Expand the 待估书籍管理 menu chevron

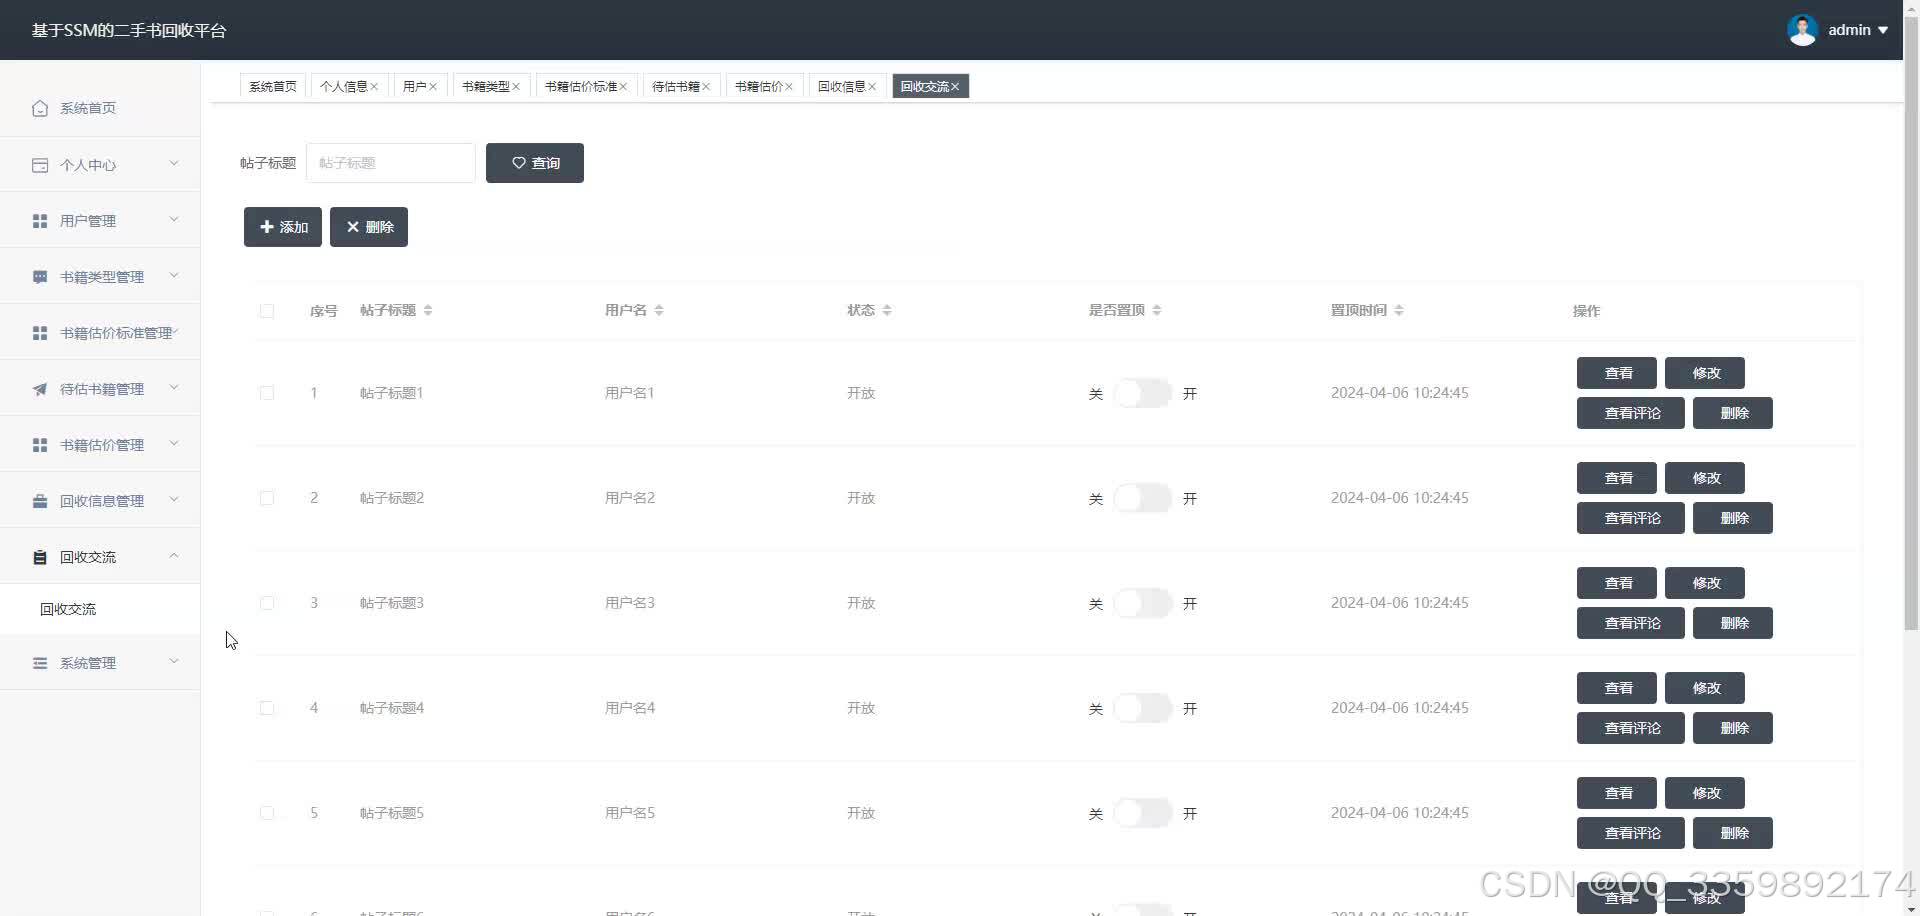(174, 388)
